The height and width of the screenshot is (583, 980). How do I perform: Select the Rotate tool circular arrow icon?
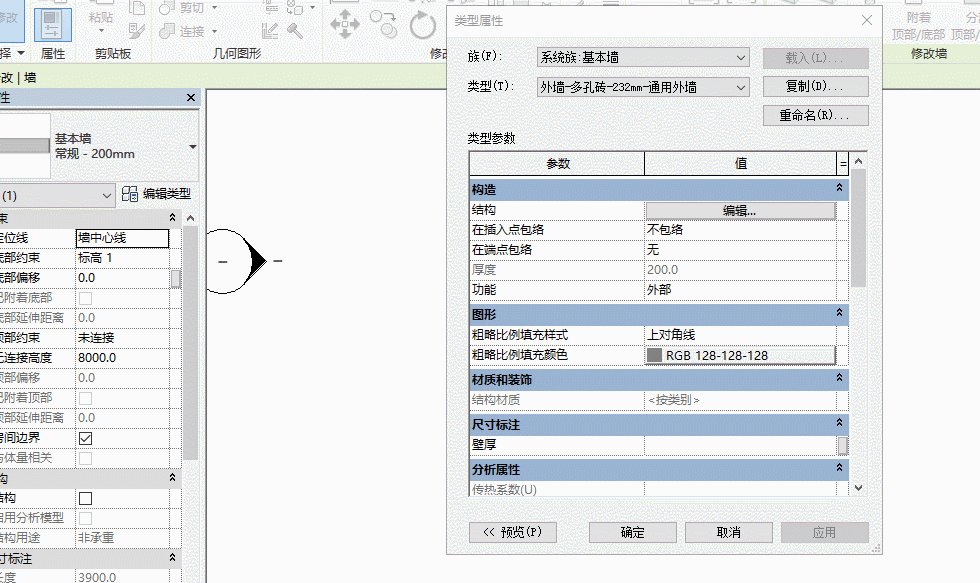(422, 26)
